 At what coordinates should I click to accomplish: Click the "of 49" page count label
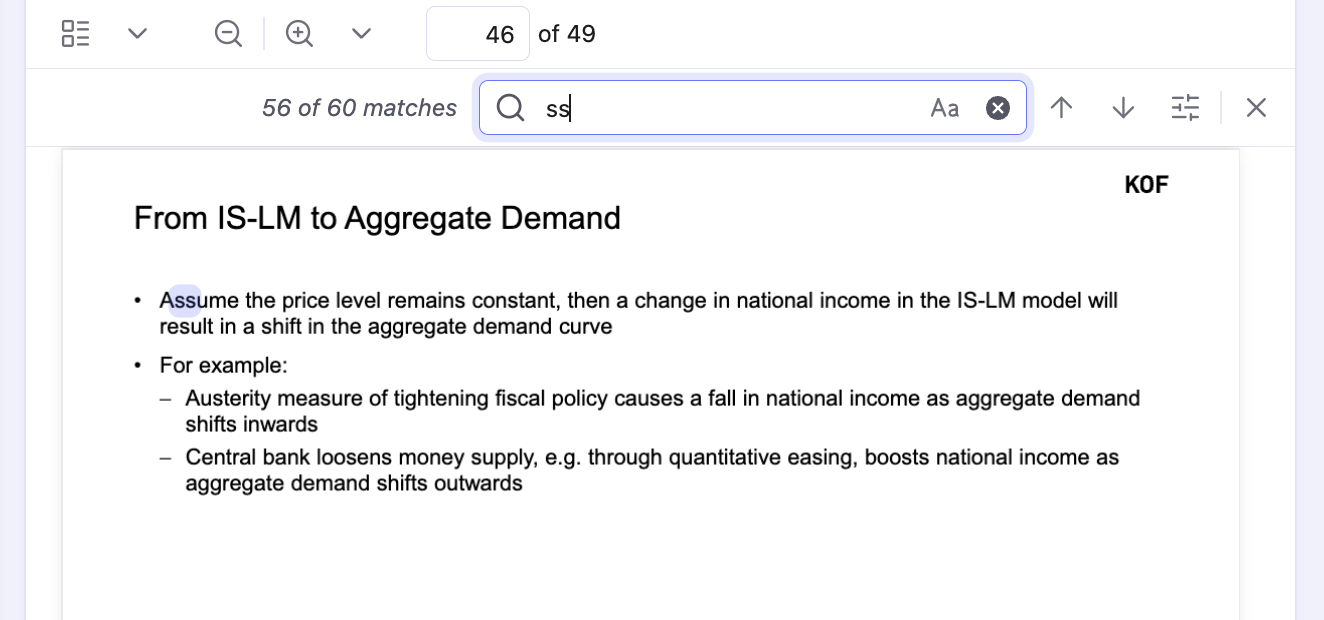(x=567, y=34)
